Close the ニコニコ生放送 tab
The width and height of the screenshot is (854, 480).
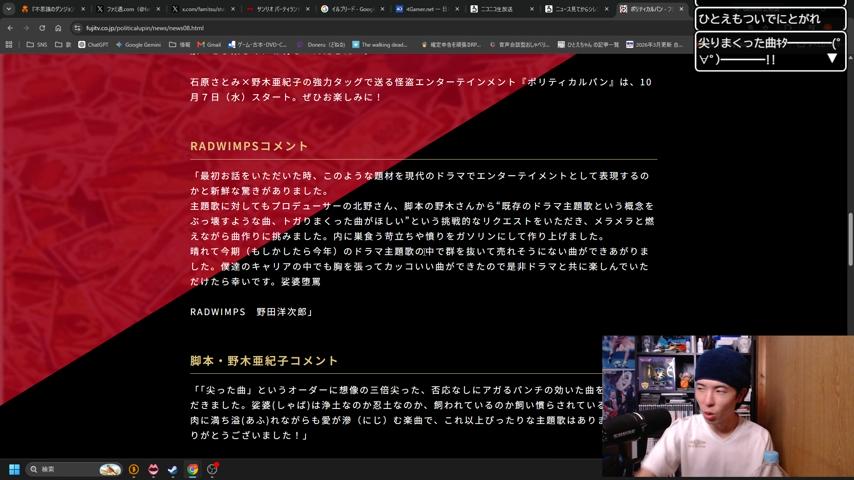click(x=532, y=9)
